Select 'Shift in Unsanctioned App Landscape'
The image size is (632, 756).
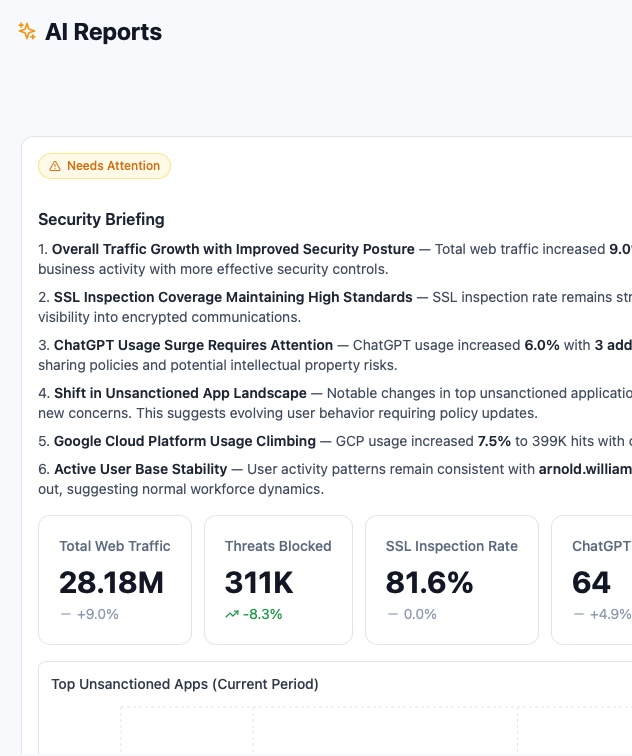coord(180,393)
